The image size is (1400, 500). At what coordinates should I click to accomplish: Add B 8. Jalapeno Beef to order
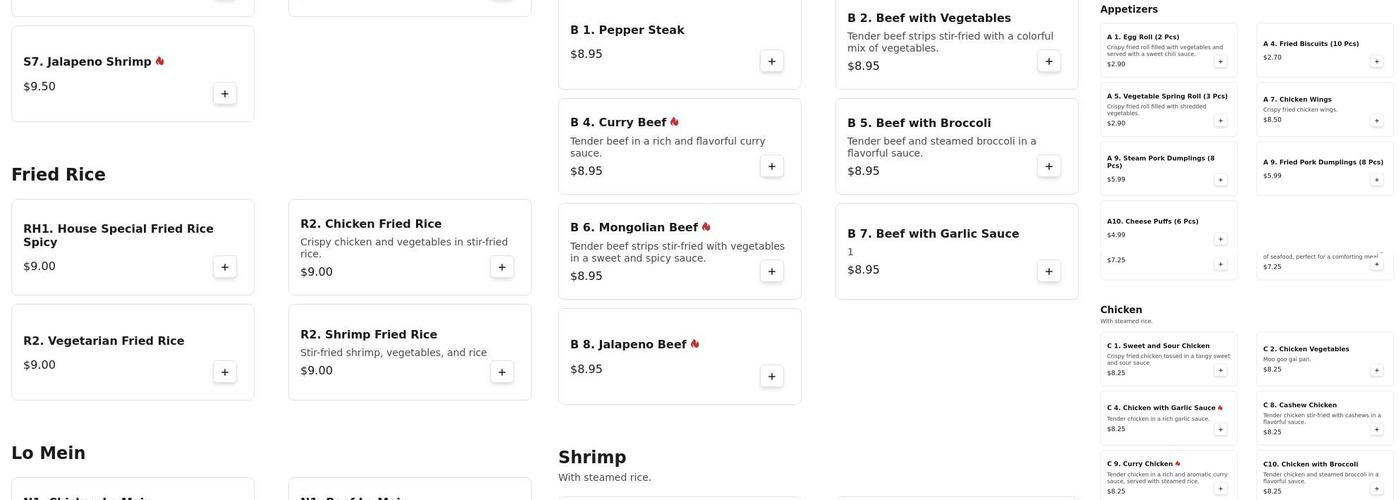772,376
